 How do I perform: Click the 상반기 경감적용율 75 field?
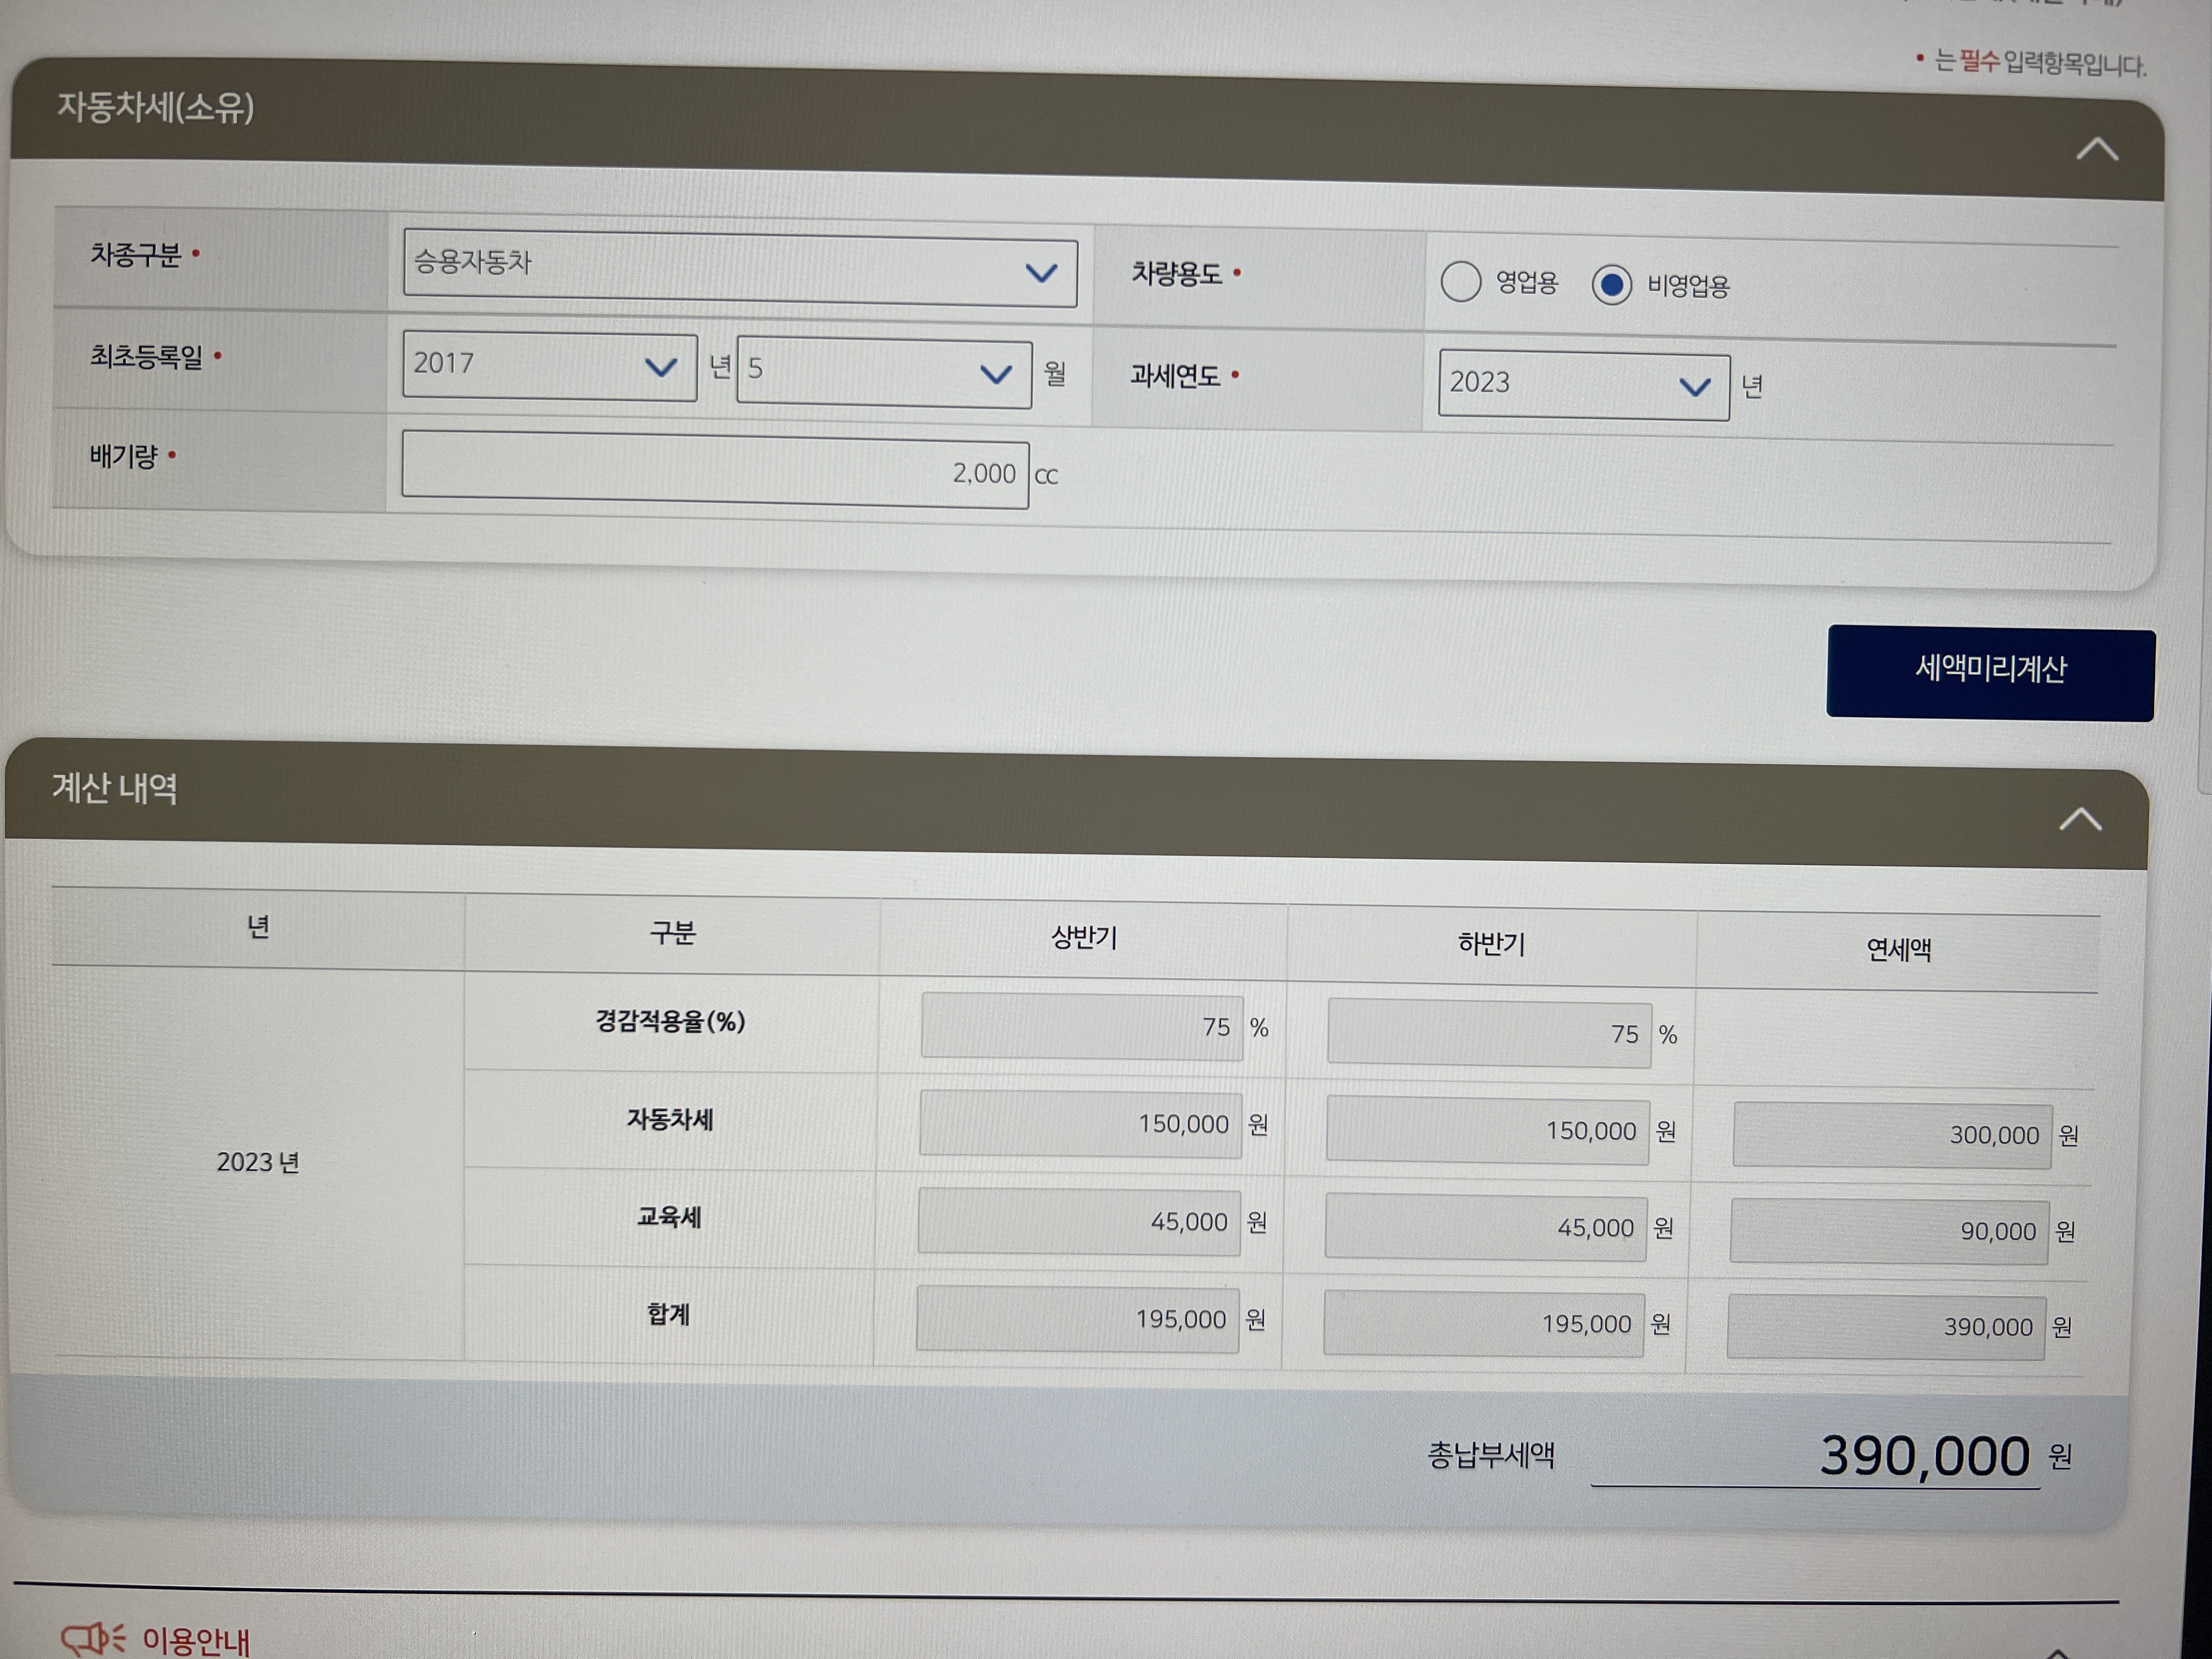[1081, 1026]
